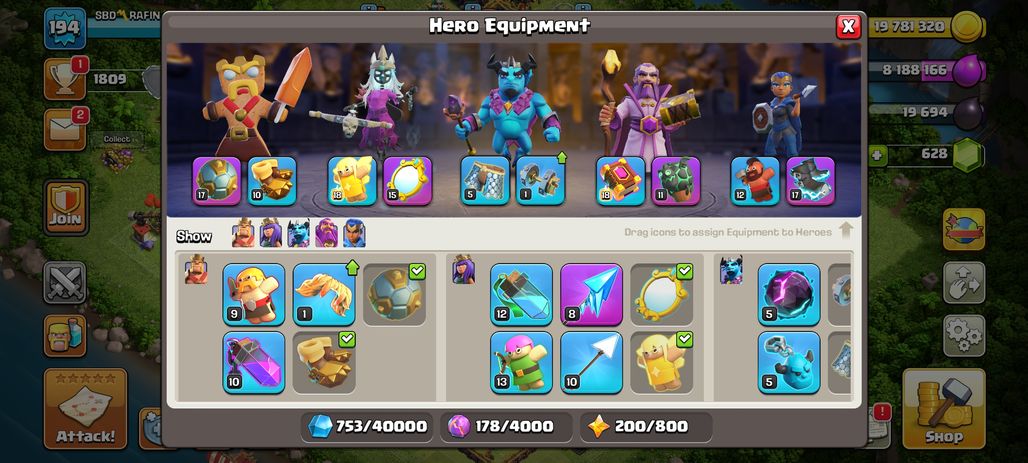The width and height of the screenshot is (1028, 463).
Task: Filter equipment by Minion Prince portrait
Action: 298,233
